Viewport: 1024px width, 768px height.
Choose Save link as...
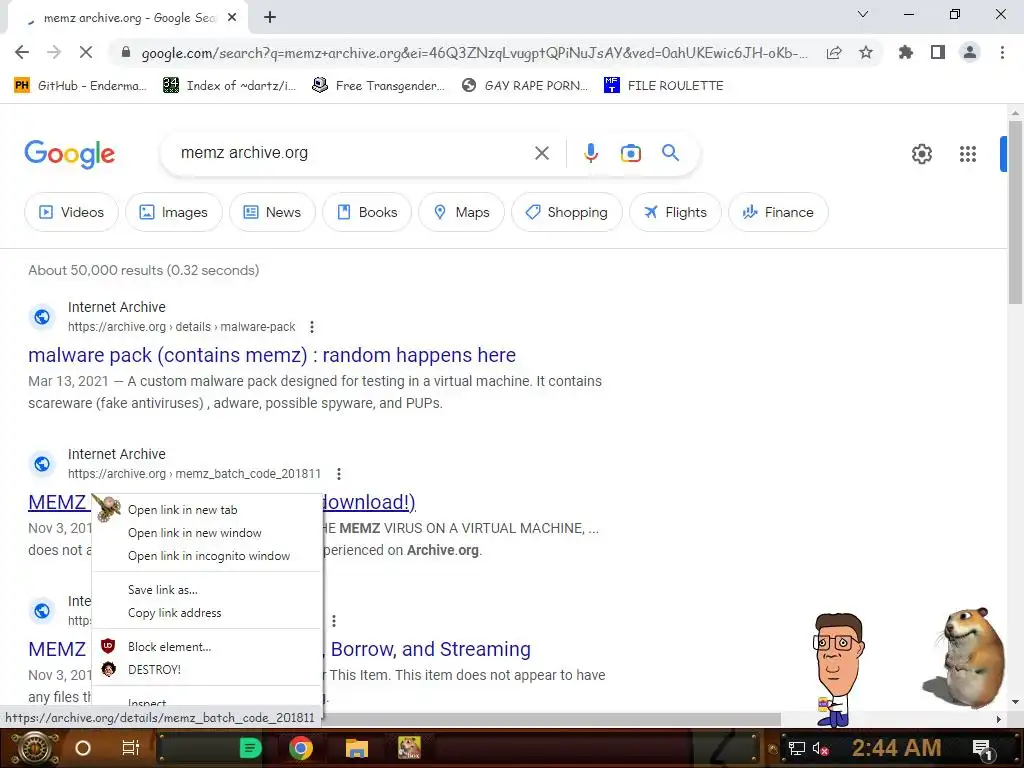coord(207,590)
